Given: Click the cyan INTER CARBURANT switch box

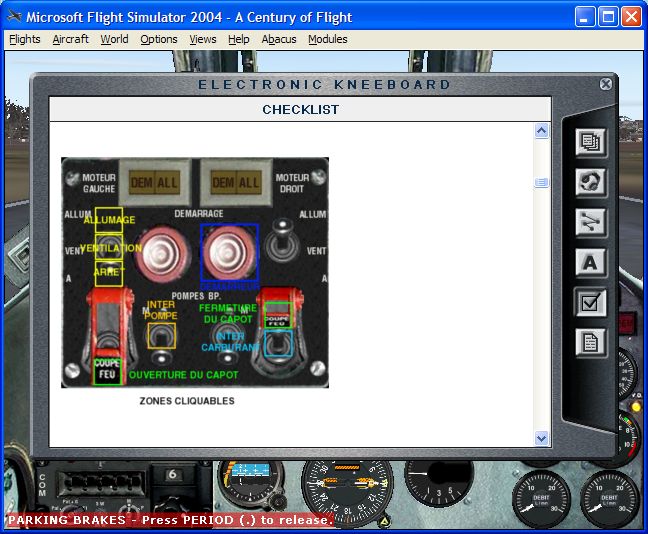Looking at the screenshot, I should (279, 343).
